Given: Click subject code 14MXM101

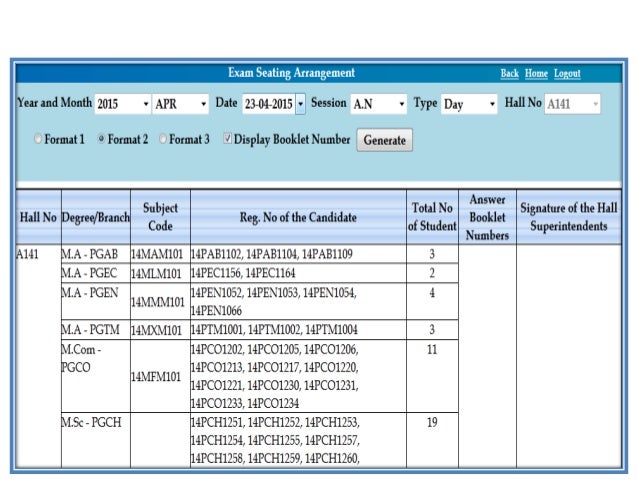Looking at the screenshot, I should pyautogui.click(x=160, y=330).
